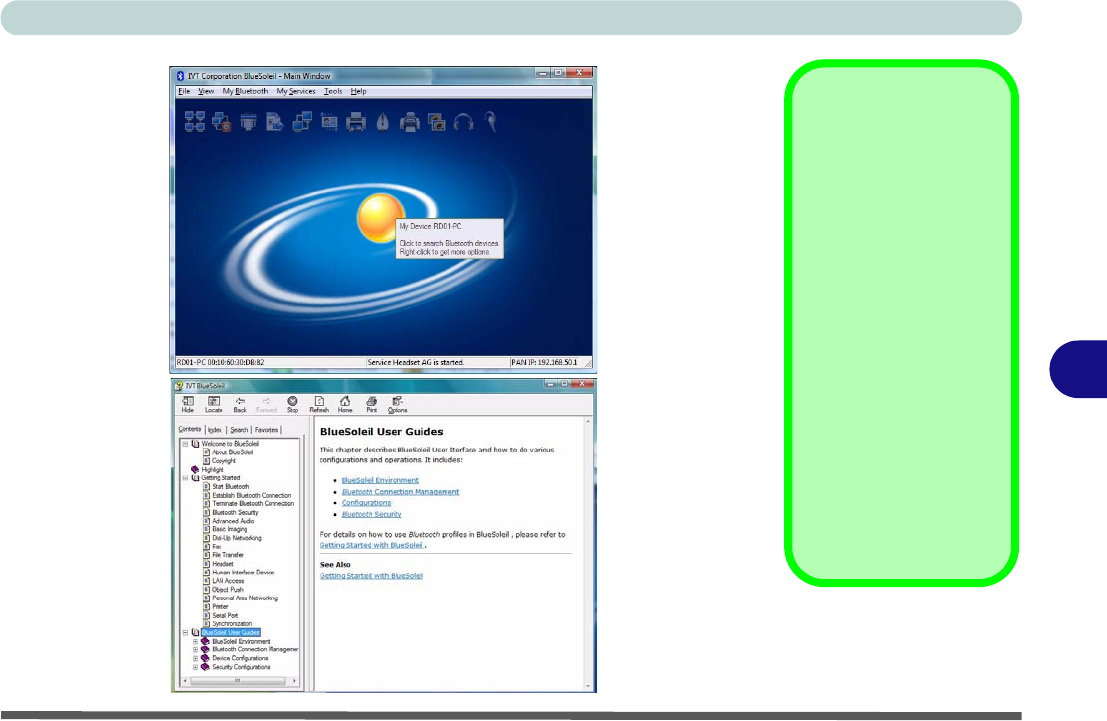The image size is (1107, 721).
Task: Click the Advanced Audio headphones icon
Action: tap(463, 121)
